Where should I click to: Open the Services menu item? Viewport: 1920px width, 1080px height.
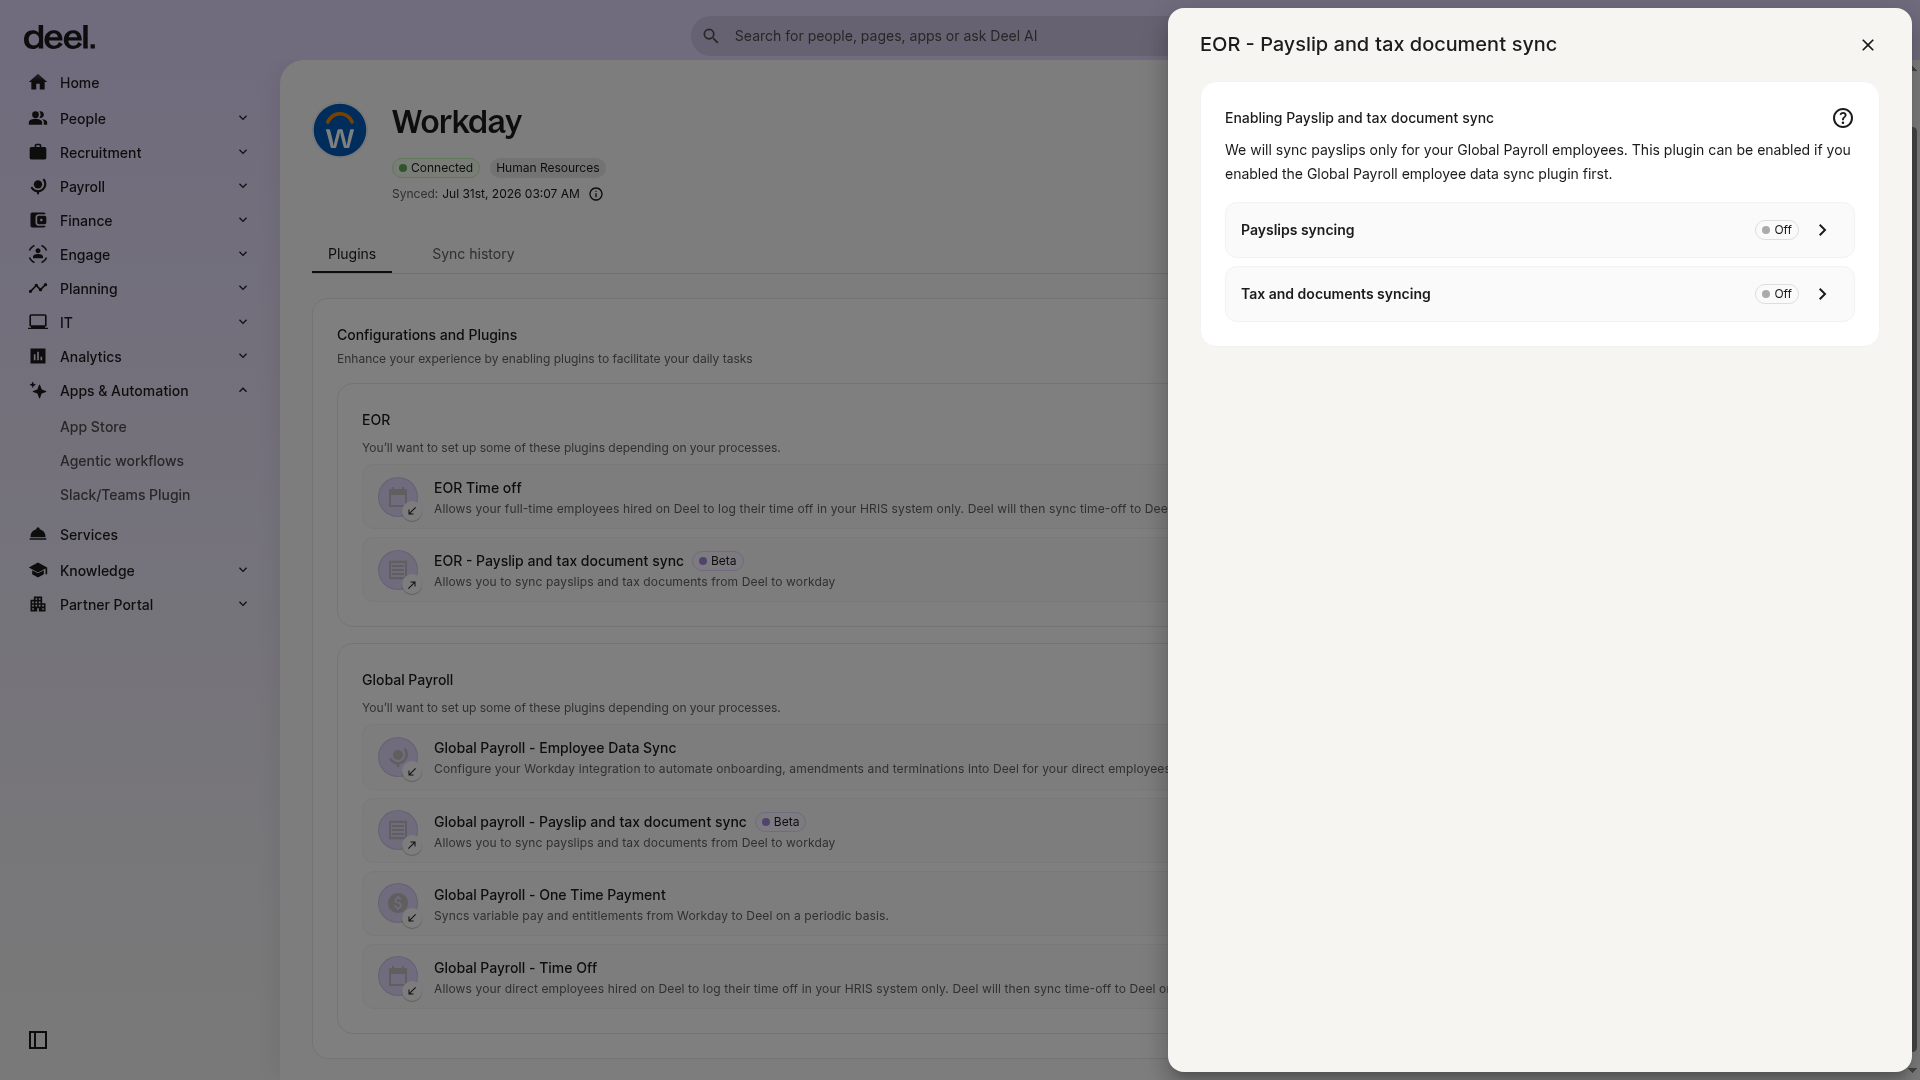[x=89, y=535]
